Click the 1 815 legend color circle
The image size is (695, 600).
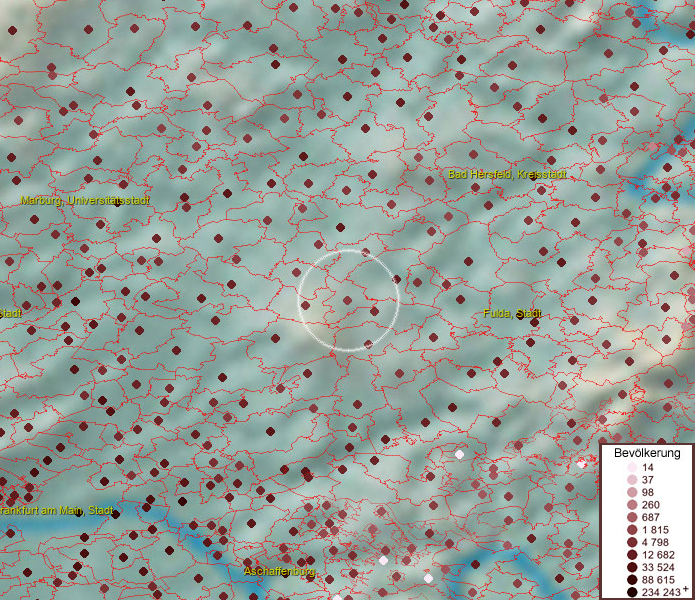pyautogui.click(x=632, y=530)
